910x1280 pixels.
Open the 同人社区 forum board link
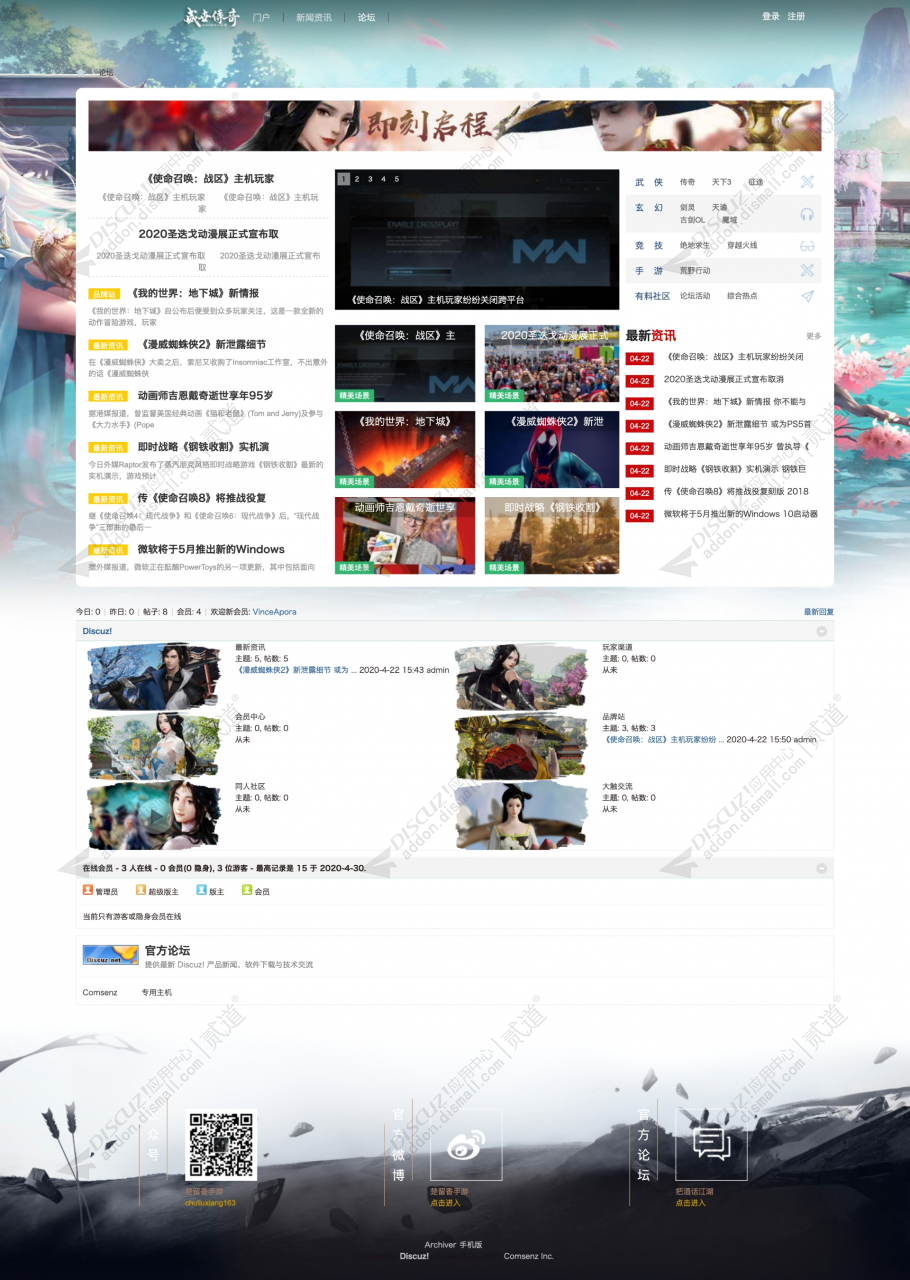(250, 786)
